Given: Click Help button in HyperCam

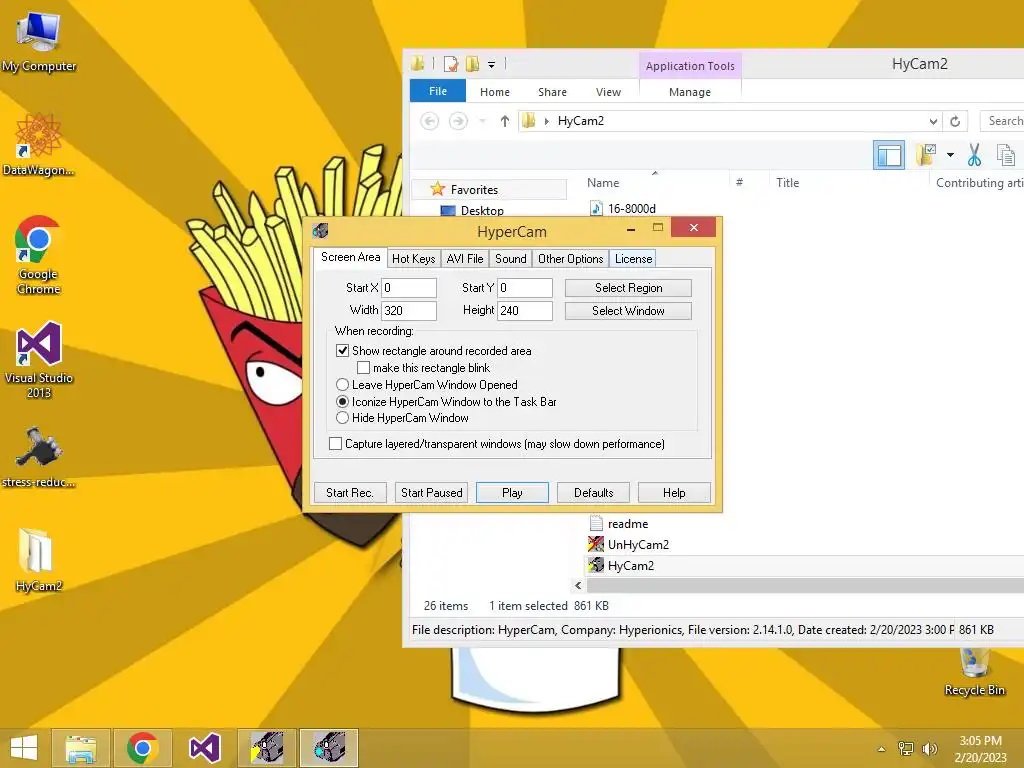Looking at the screenshot, I should [674, 492].
